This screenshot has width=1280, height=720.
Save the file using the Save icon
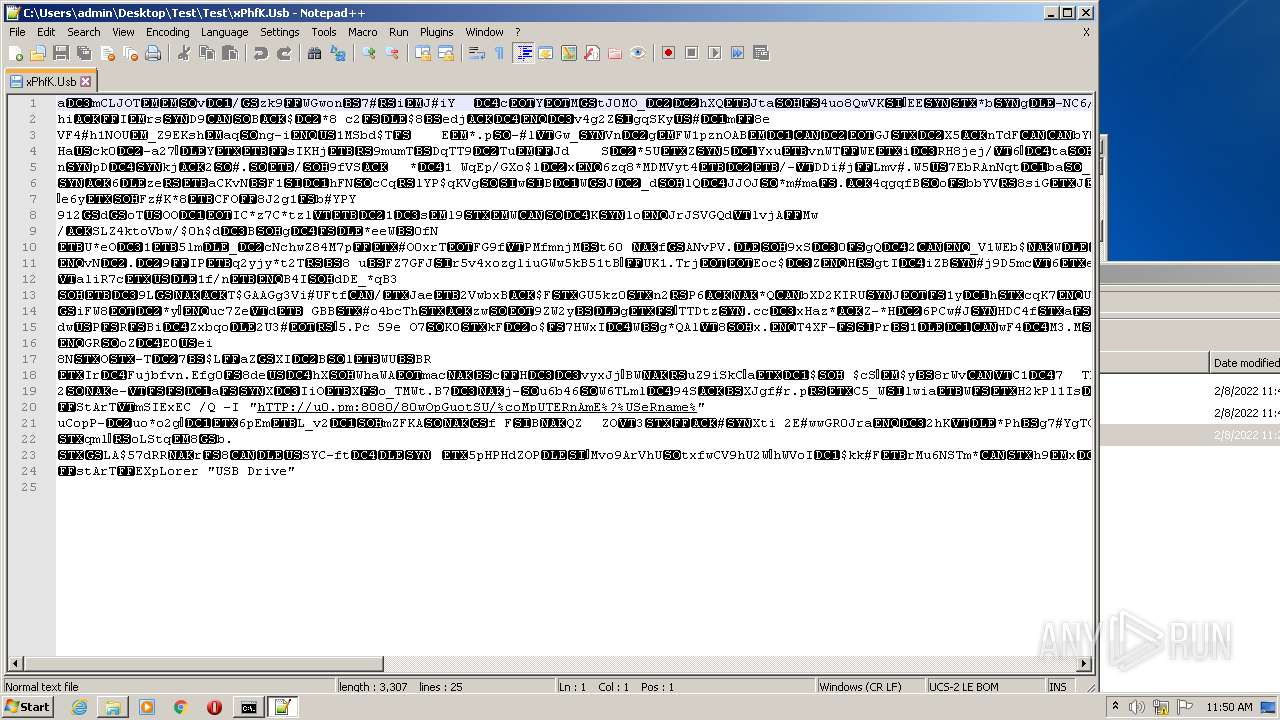point(60,53)
